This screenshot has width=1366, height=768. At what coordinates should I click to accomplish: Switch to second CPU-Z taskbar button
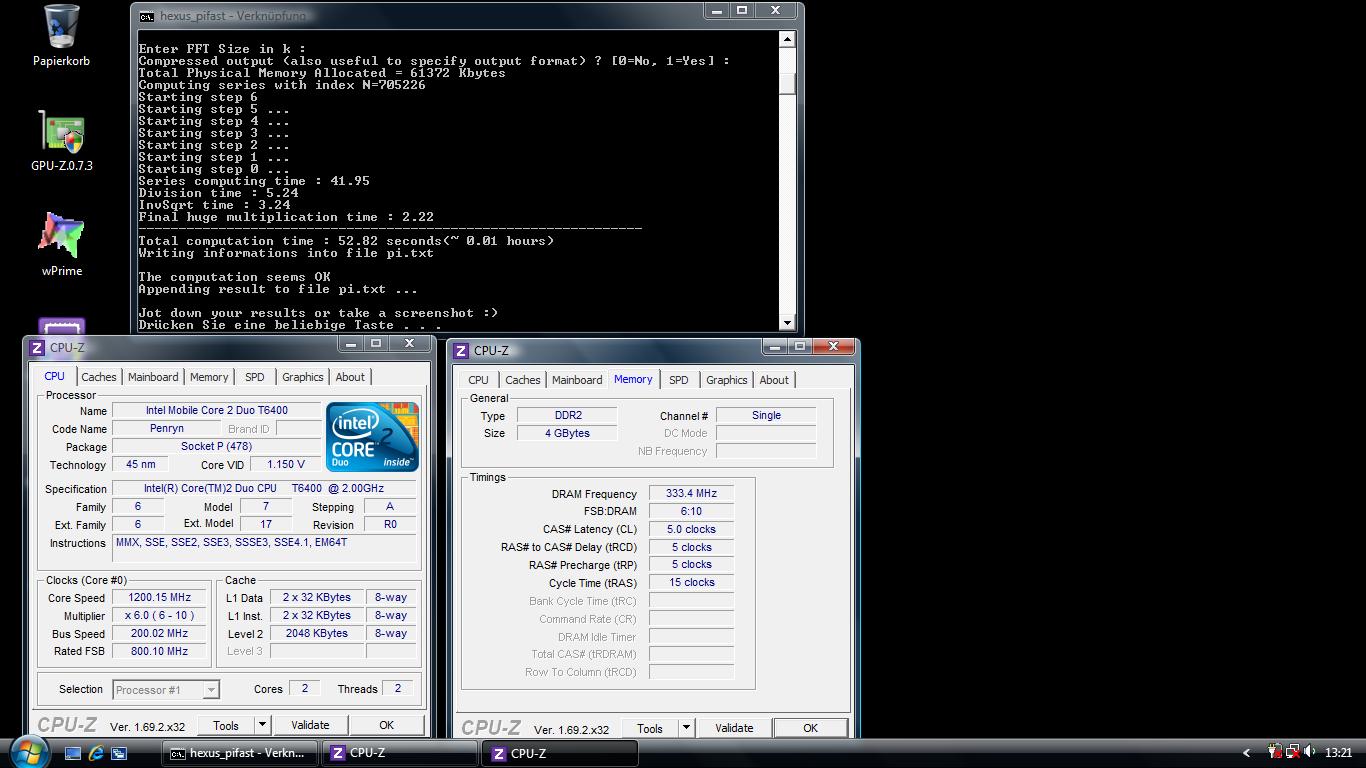pos(559,753)
